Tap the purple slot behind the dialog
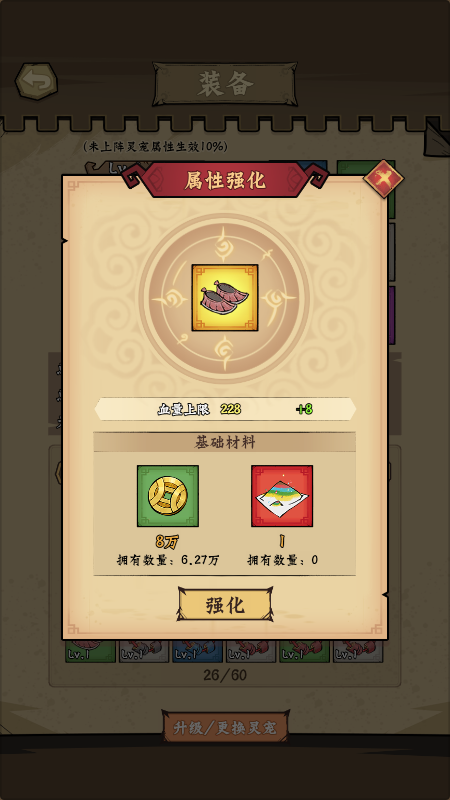The width and height of the screenshot is (450, 800). pos(391,315)
